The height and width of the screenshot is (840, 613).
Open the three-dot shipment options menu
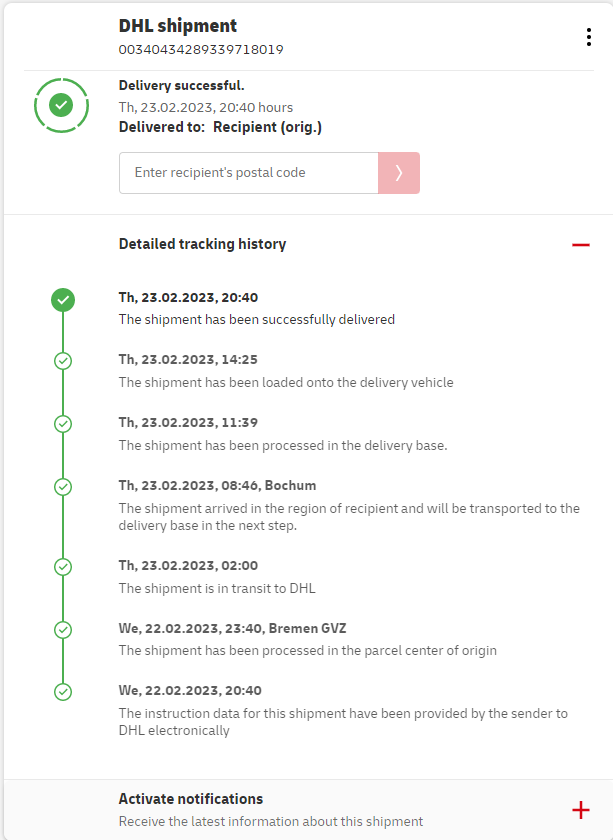coord(588,37)
